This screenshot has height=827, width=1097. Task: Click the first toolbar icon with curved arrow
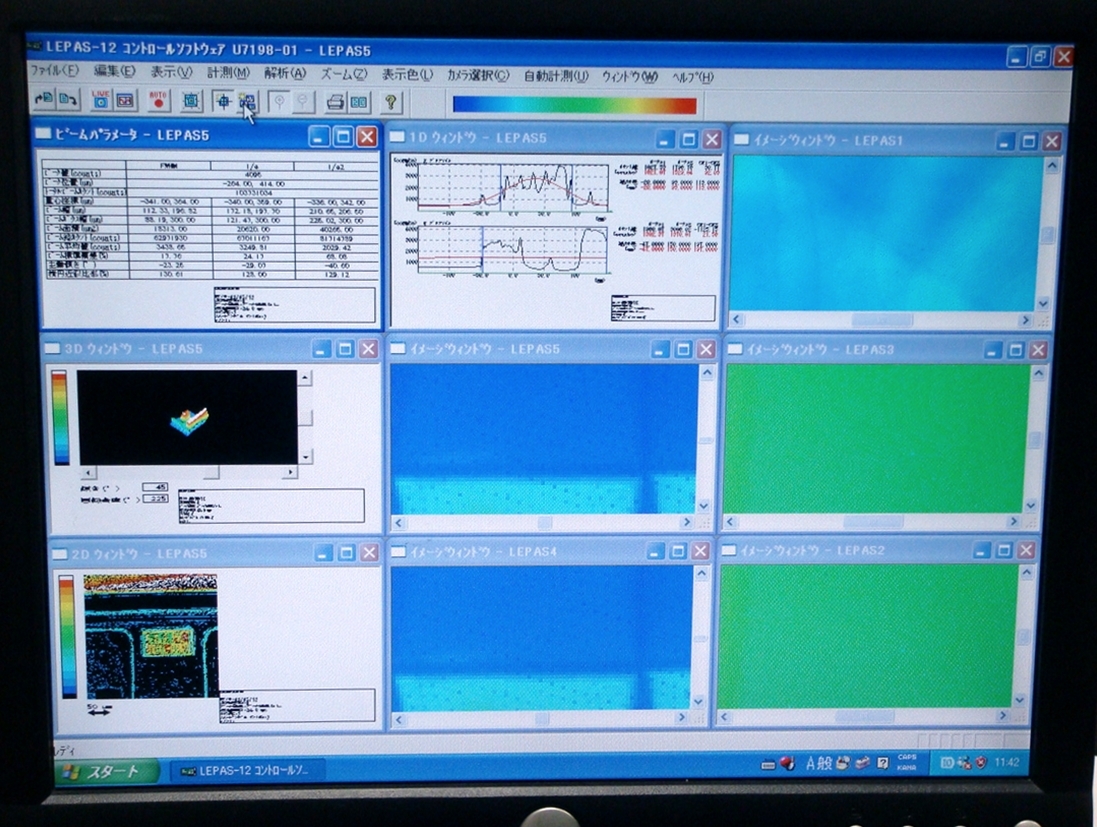coord(43,99)
